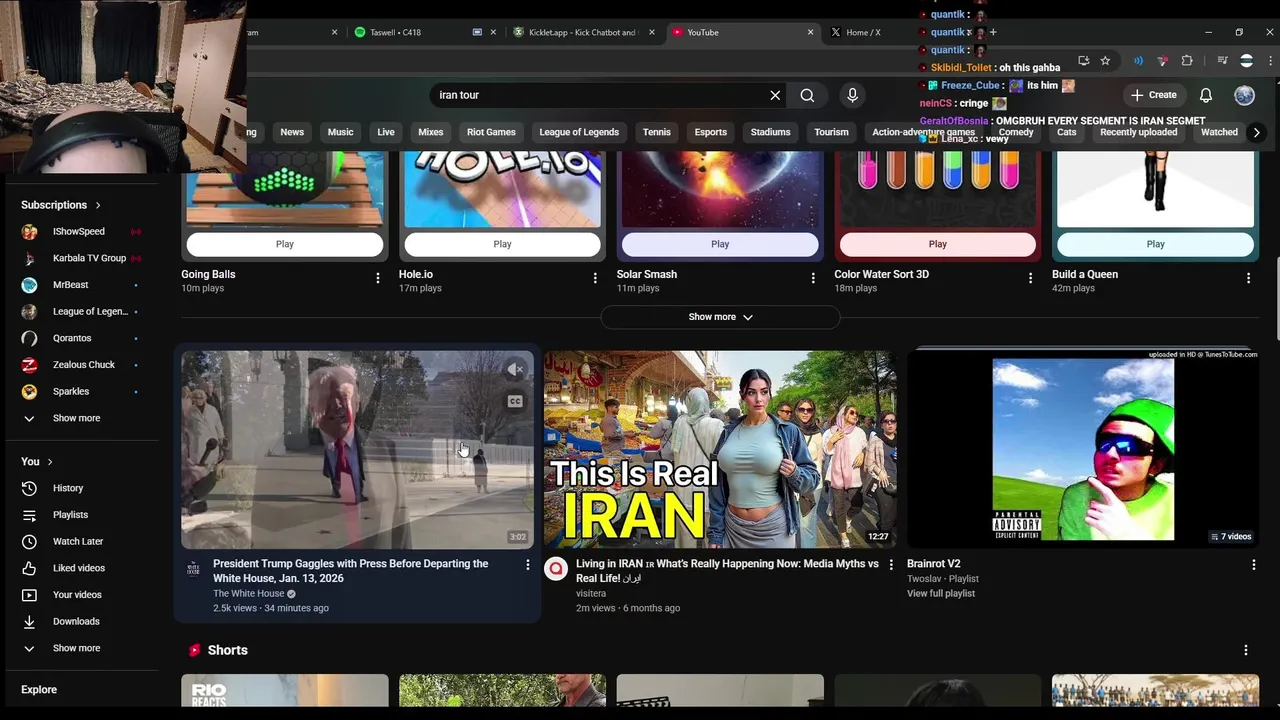Screen dimensions: 1280x720
Task: Open options for Build a Queen
Action: [1248, 278]
